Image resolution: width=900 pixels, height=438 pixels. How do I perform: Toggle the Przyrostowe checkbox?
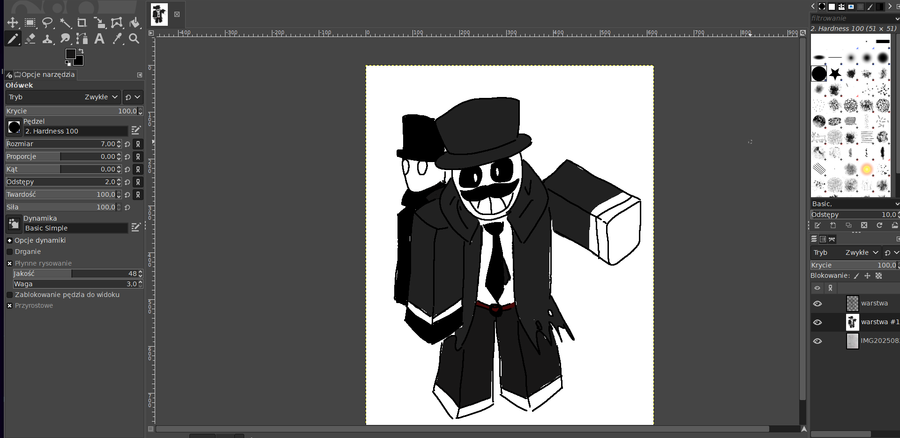10,305
